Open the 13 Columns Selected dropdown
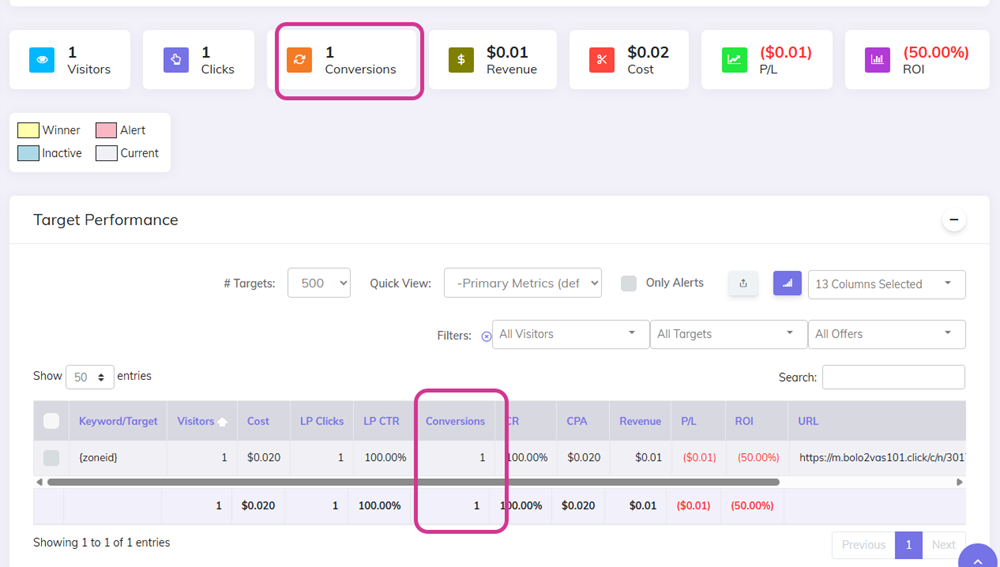 [886, 284]
